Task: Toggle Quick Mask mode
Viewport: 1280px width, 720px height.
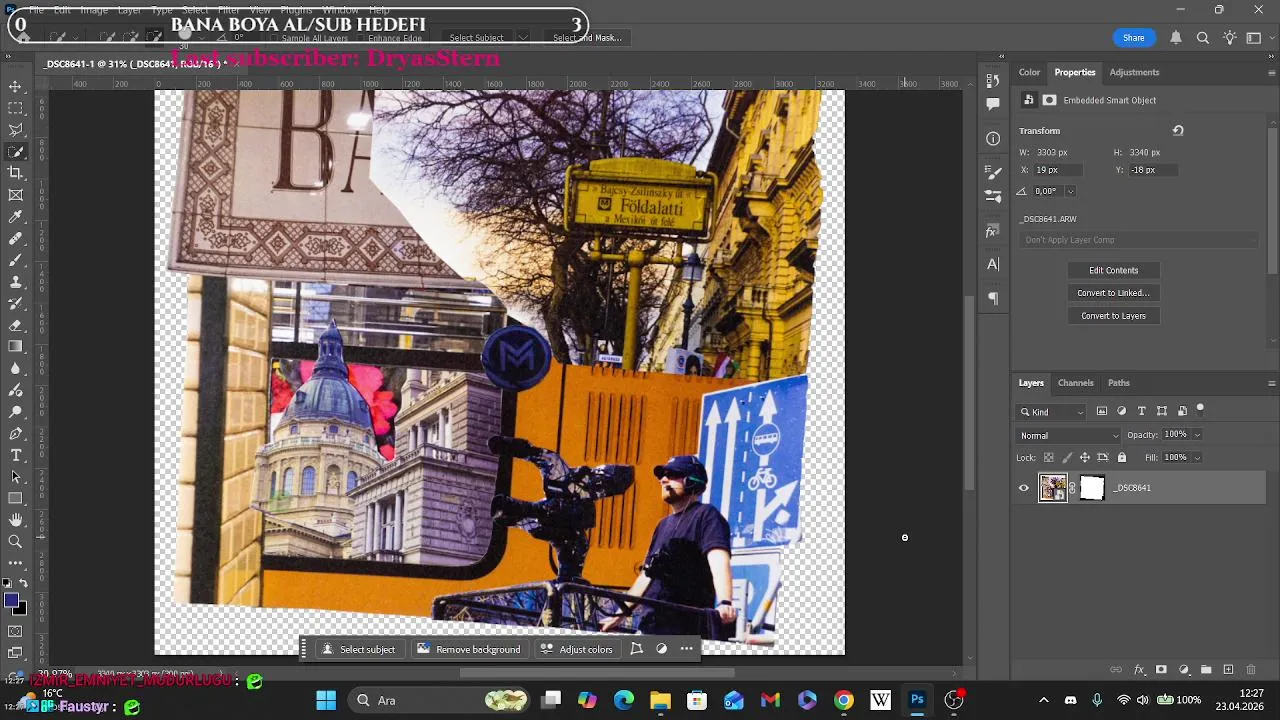Action: tap(15, 631)
